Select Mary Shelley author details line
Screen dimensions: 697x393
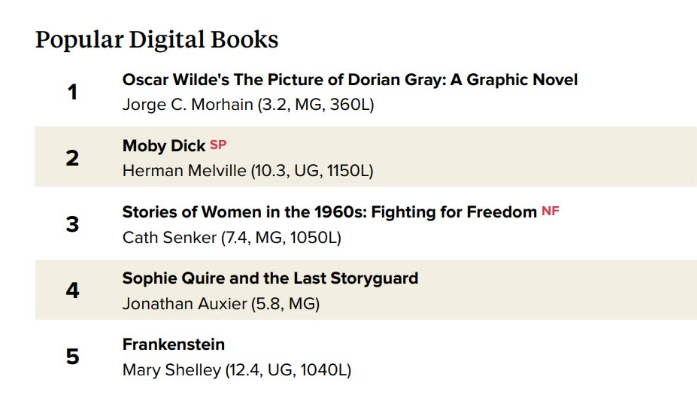[x=236, y=370]
